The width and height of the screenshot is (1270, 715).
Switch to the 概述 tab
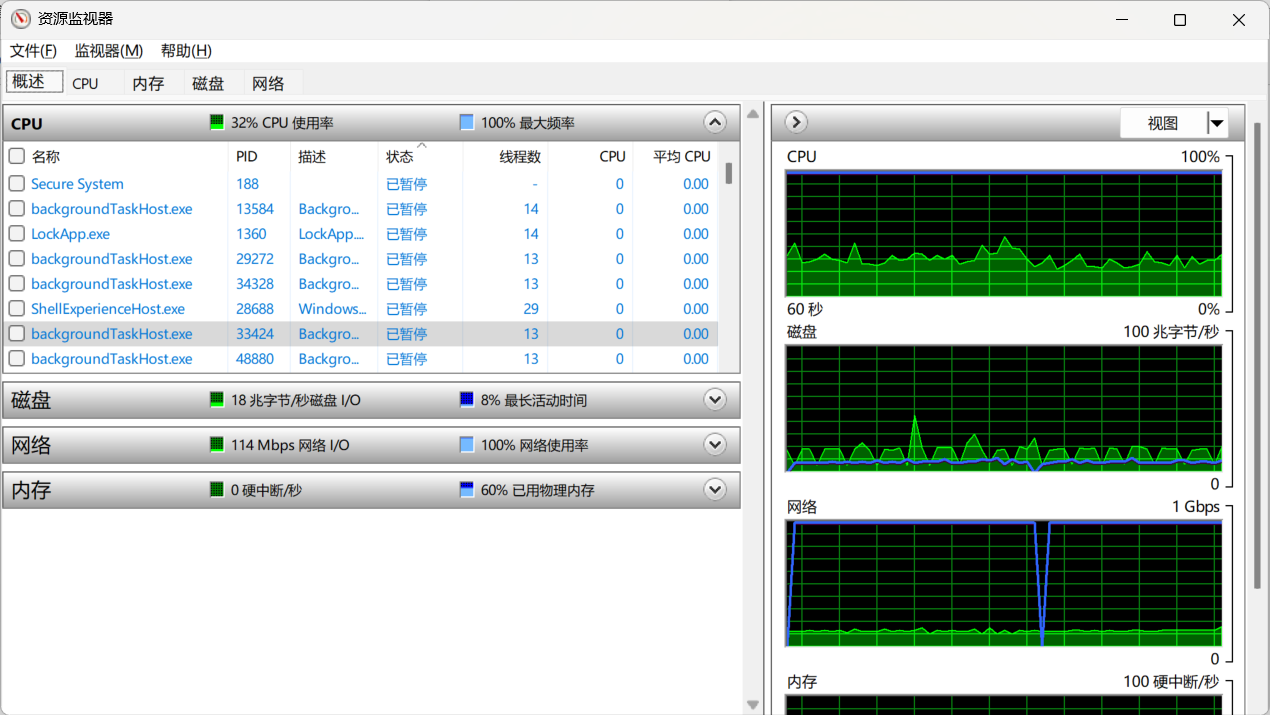pos(34,82)
